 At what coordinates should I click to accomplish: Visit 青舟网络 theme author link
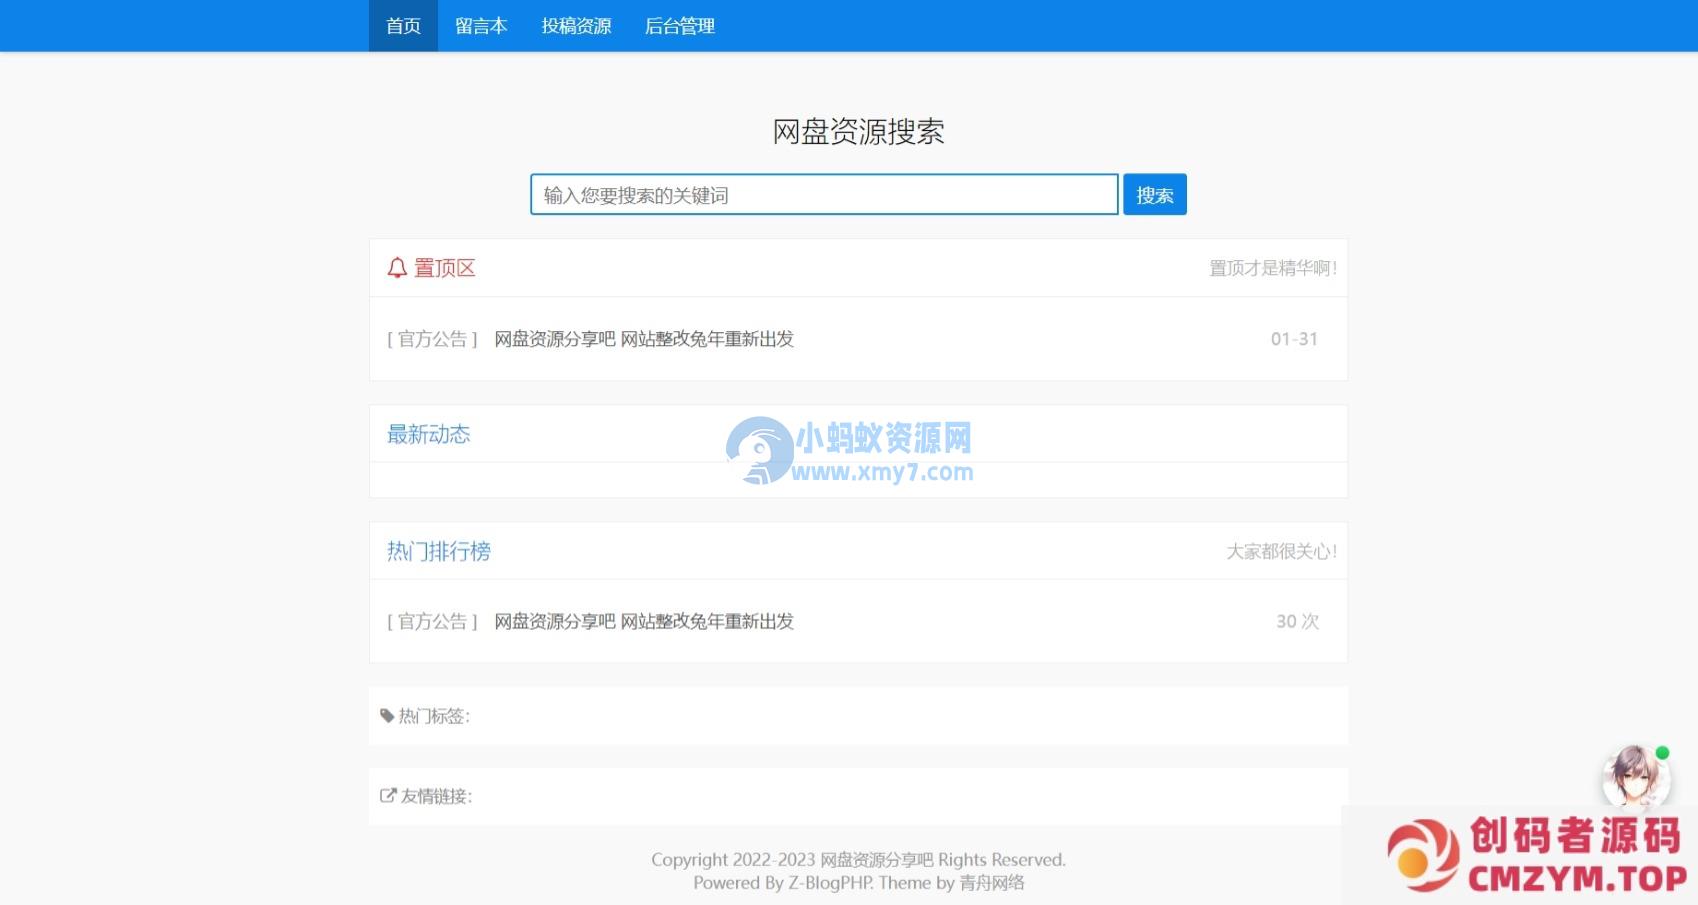pos(992,883)
